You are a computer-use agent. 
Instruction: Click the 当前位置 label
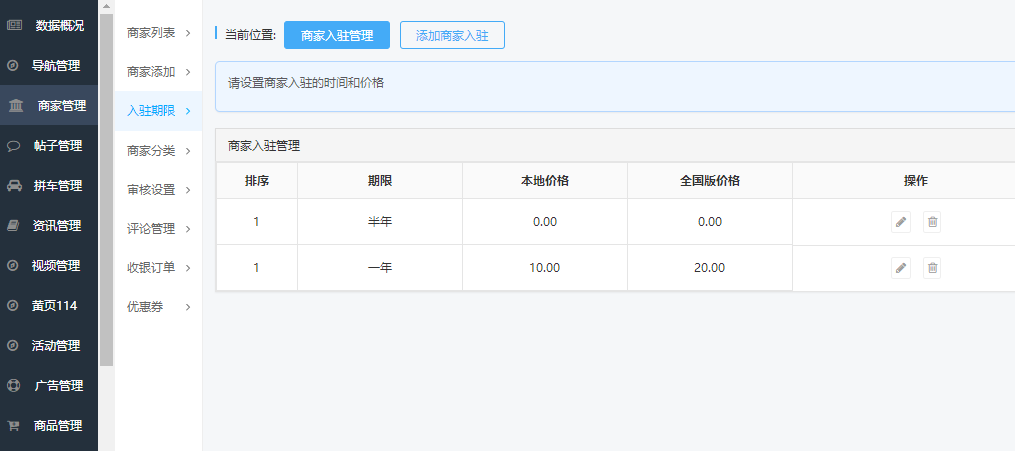pyautogui.click(x=250, y=35)
